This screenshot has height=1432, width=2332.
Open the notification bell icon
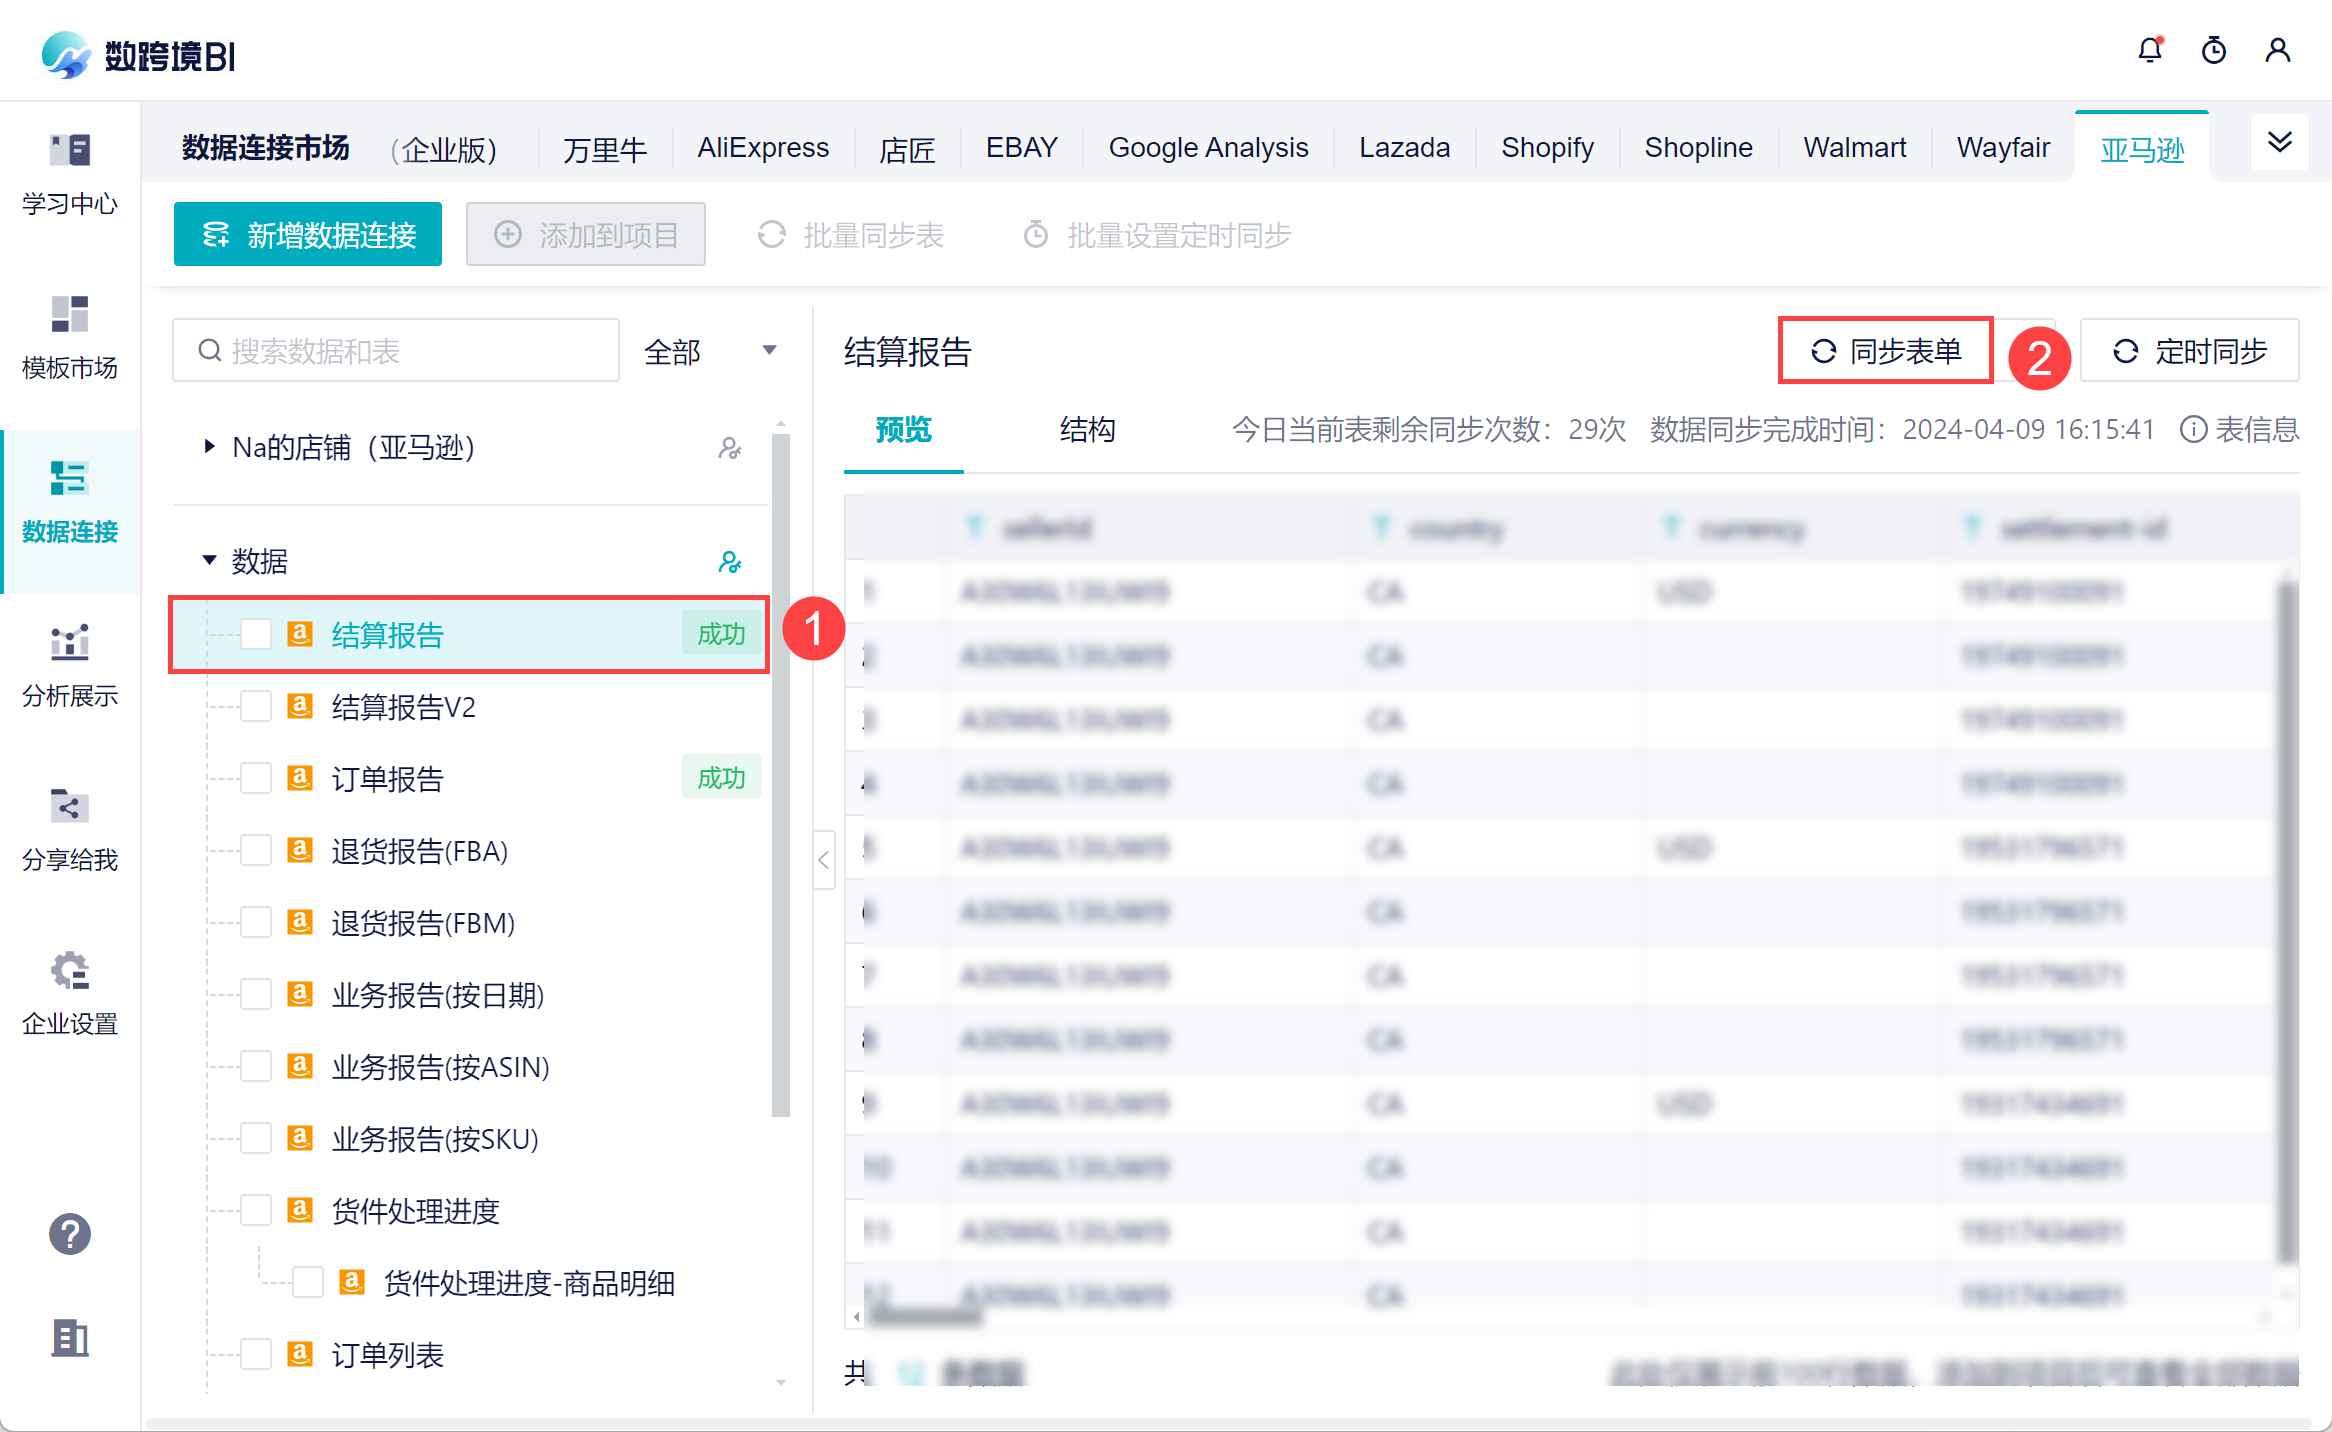tap(2150, 50)
